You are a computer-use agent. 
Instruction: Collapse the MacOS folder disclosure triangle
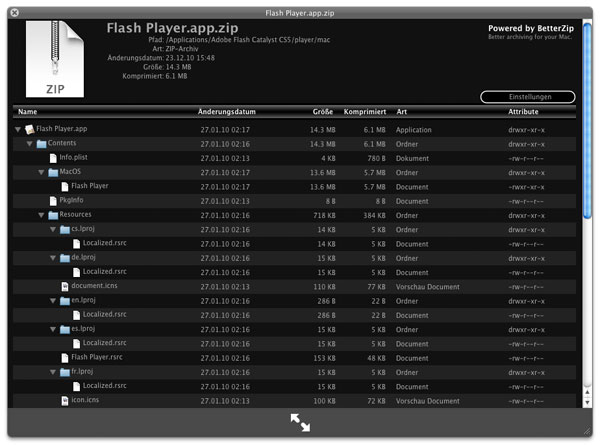[x=42, y=172]
